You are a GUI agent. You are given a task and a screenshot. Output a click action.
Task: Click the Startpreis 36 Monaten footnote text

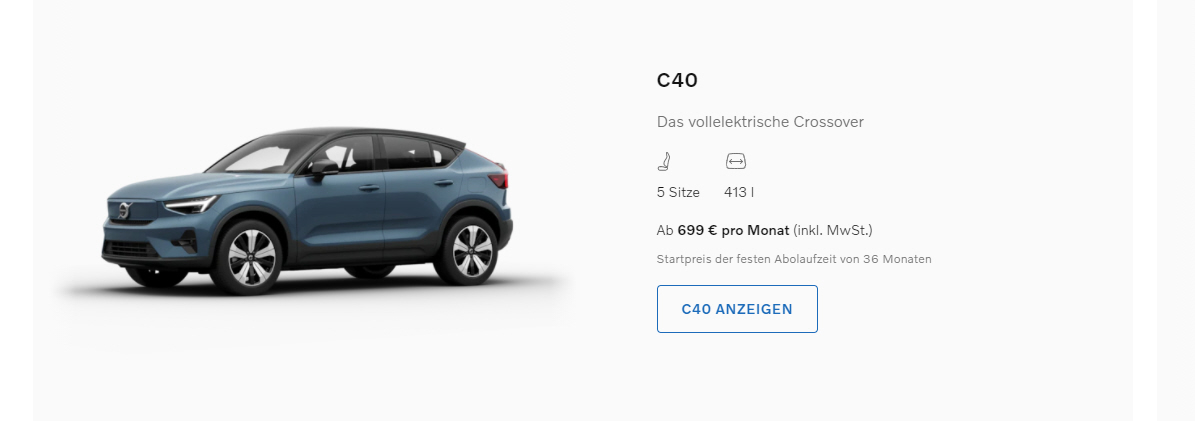pos(794,259)
